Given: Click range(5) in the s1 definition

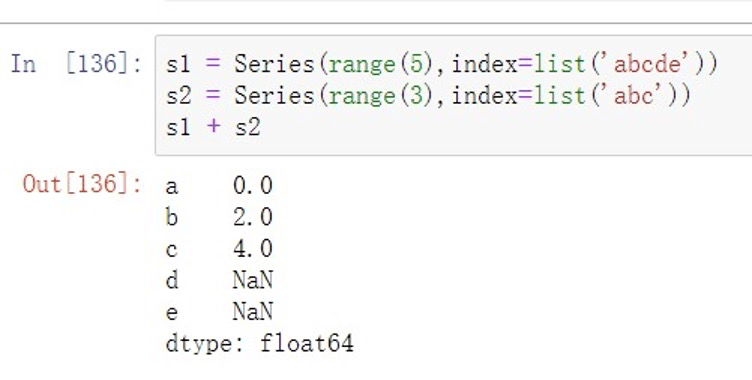Looking at the screenshot, I should point(375,64).
